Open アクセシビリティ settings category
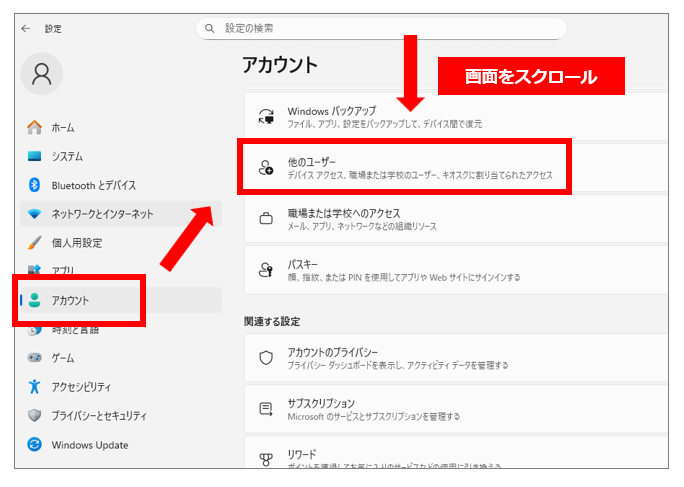 pyautogui.click(x=121, y=387)
